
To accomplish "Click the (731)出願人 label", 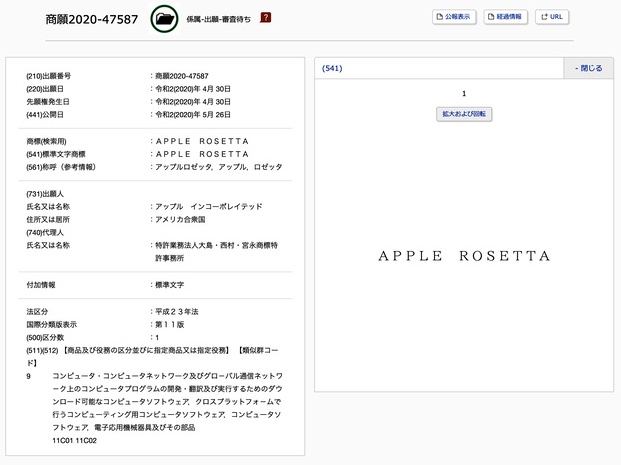I will (x=45, y=194).
